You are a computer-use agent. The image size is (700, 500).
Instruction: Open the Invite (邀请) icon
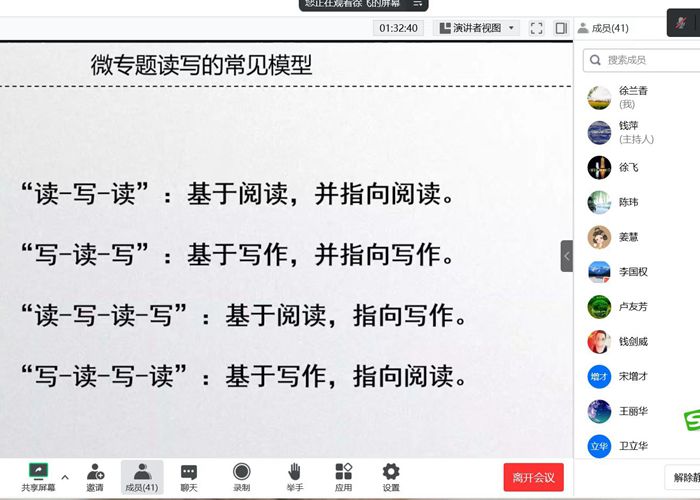point(95,471)
